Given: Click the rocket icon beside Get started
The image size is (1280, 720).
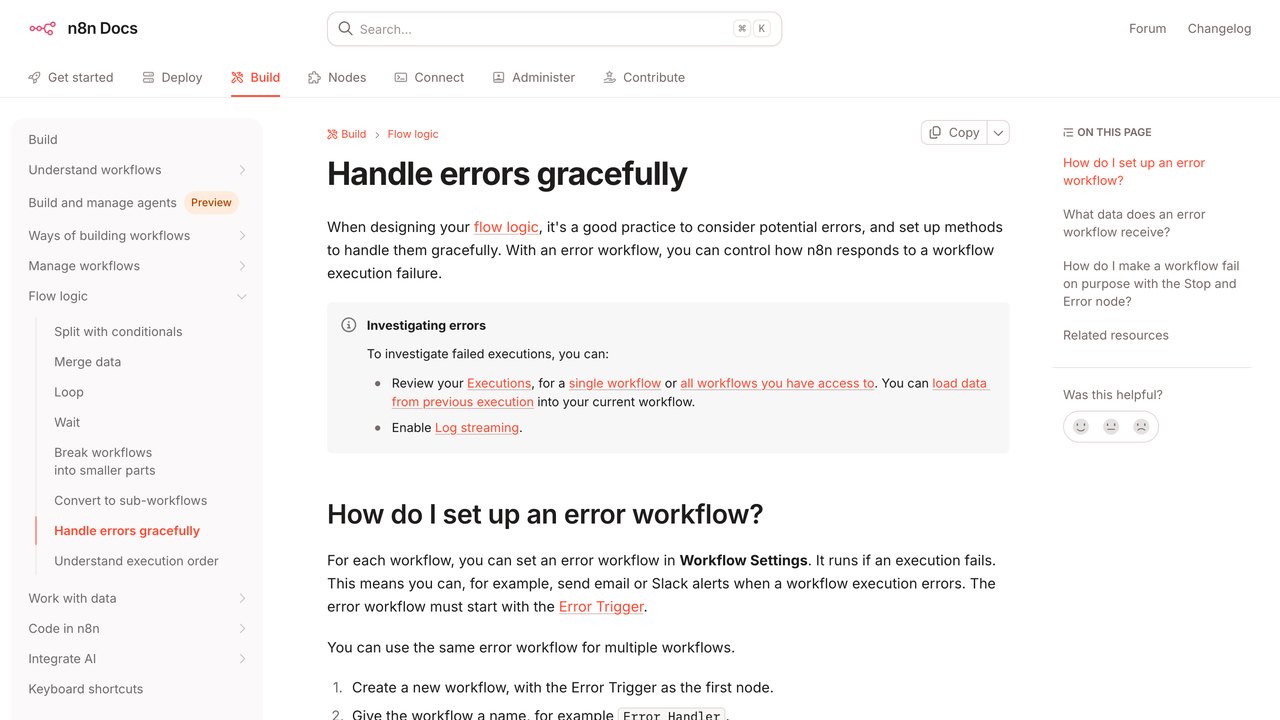Looking at the screenshot, I should tap(35, 77).
